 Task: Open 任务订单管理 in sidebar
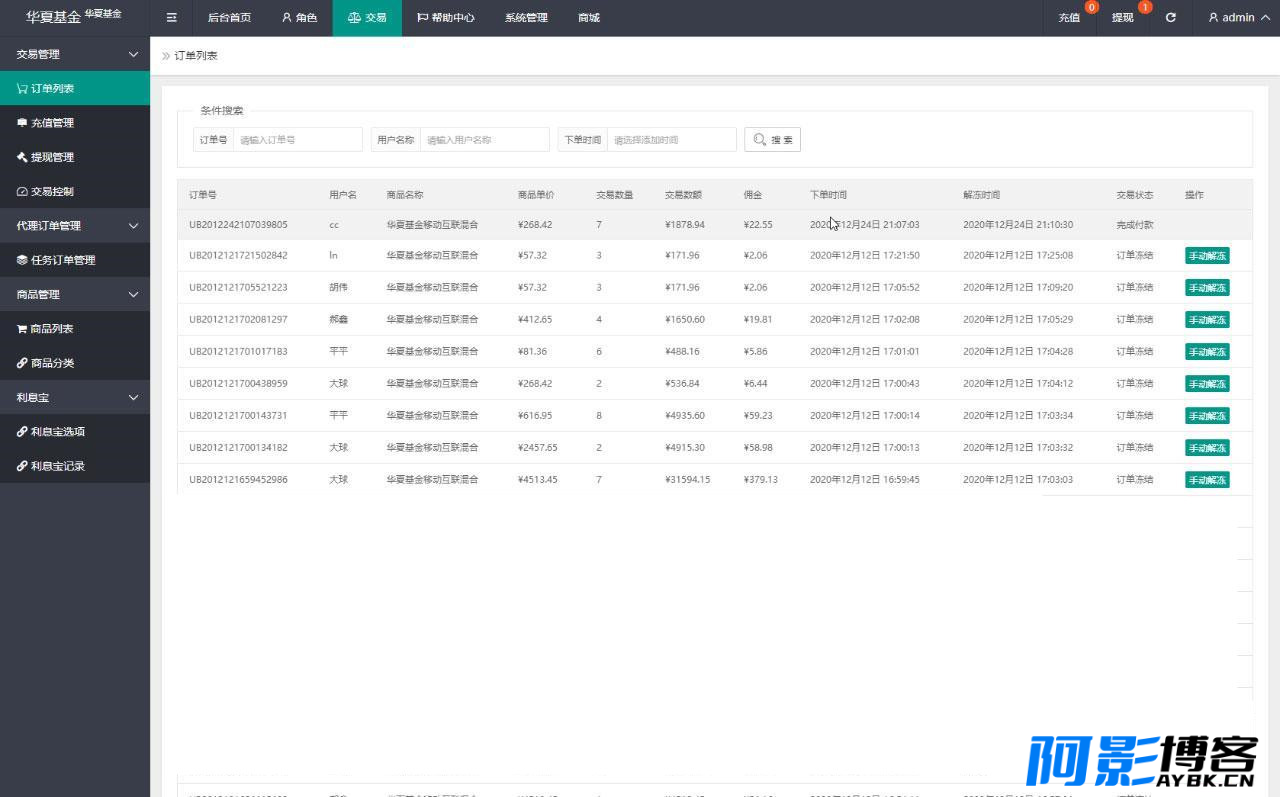tap(75, 260)
